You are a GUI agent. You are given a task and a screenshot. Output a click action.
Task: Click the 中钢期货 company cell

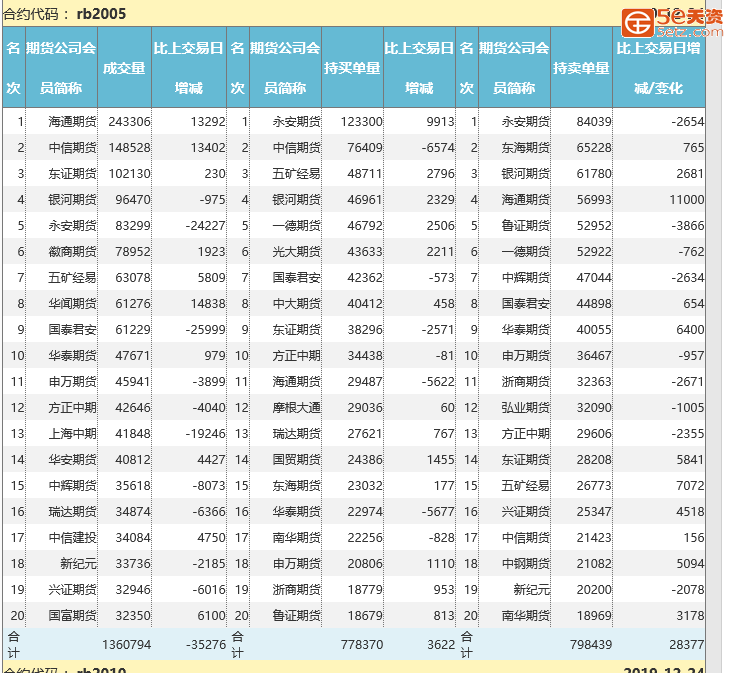click(x=525, y=564)
